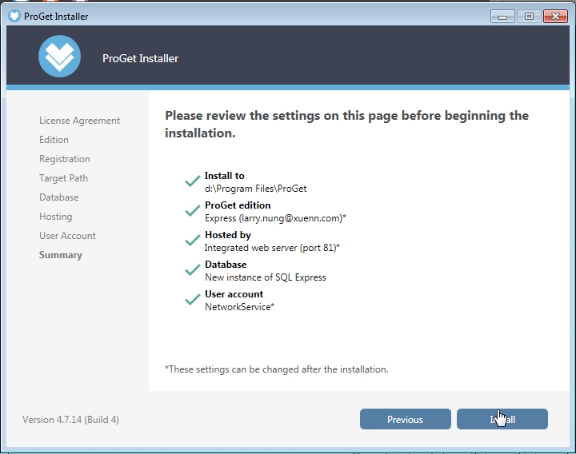This screenshot has width=576, height=454.
Task: Minimize the ProGet Installer window
Action: (502, 17)
